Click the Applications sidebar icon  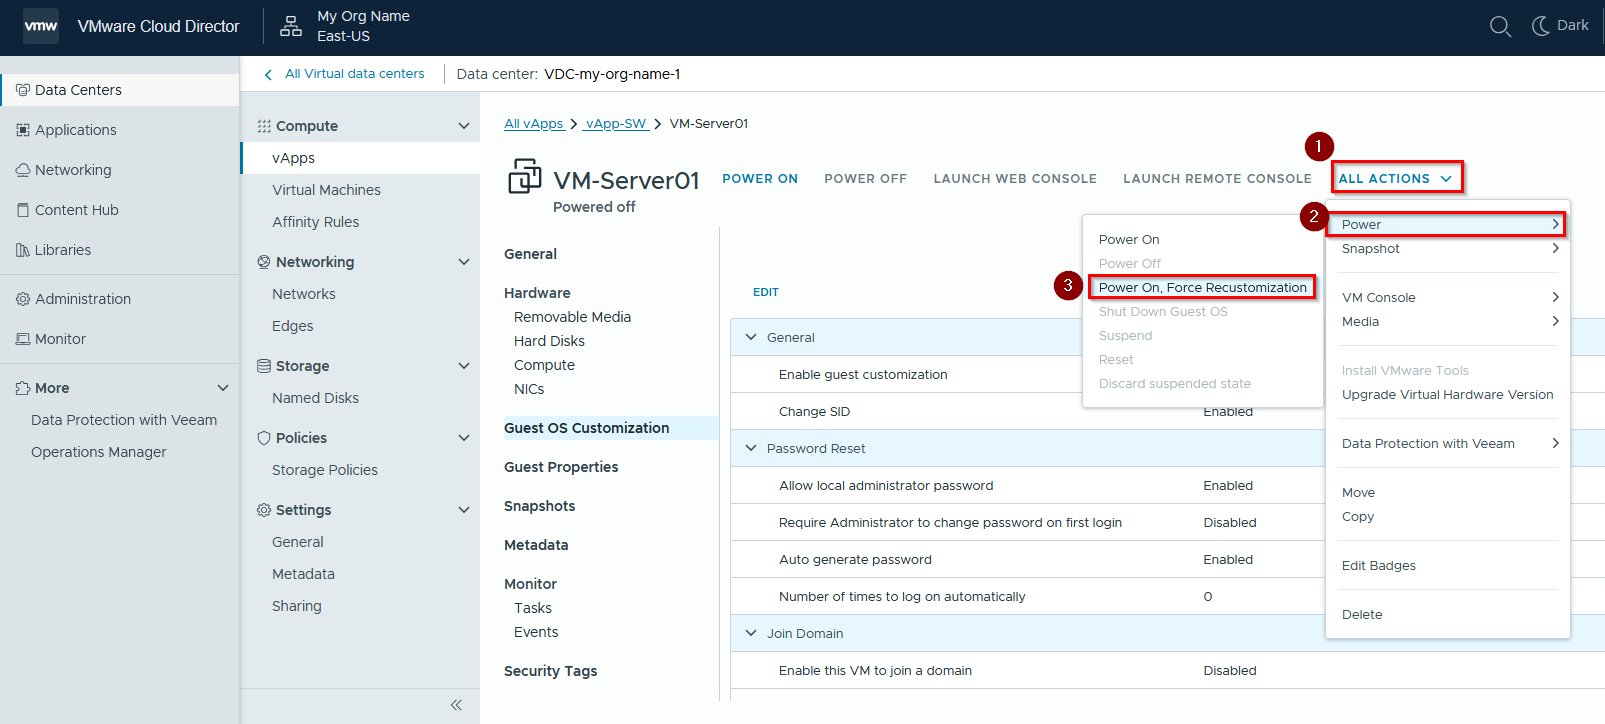tap(23, 130)
